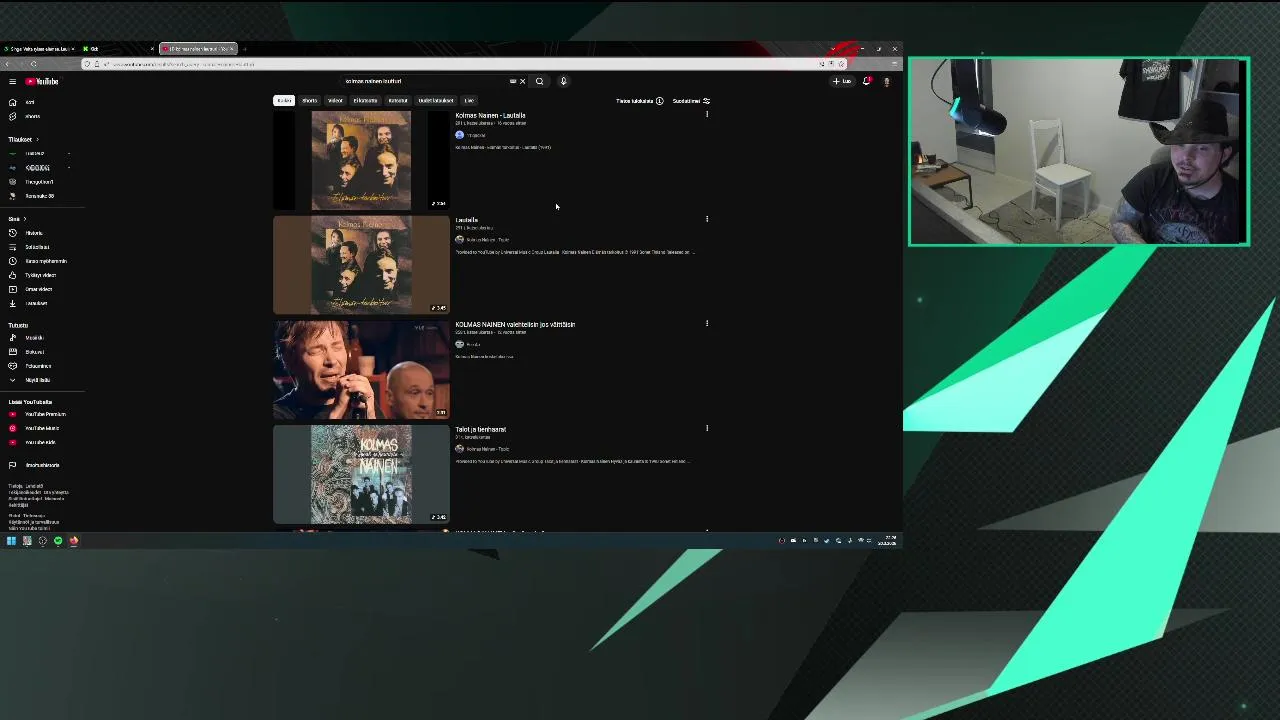Image resolution: width=1280 pixels, height=720 pixels.
Task: Open KOLMAS NAINEN valehtelisin jos väittäisin title
Action: tap(515, 324)
